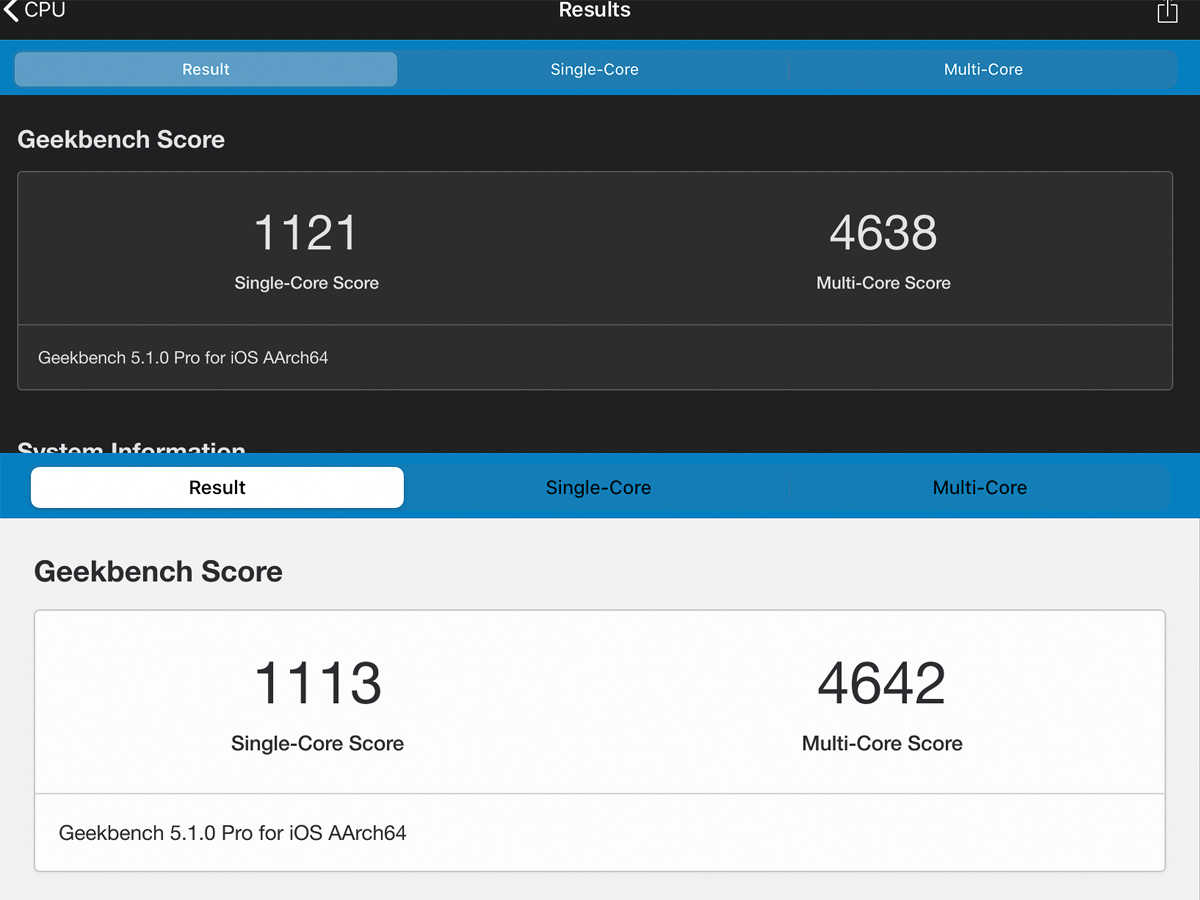Screen dimensions: 1200x900
Task: Select Result tab in light-theme view
Action: [x=217, y=488]
